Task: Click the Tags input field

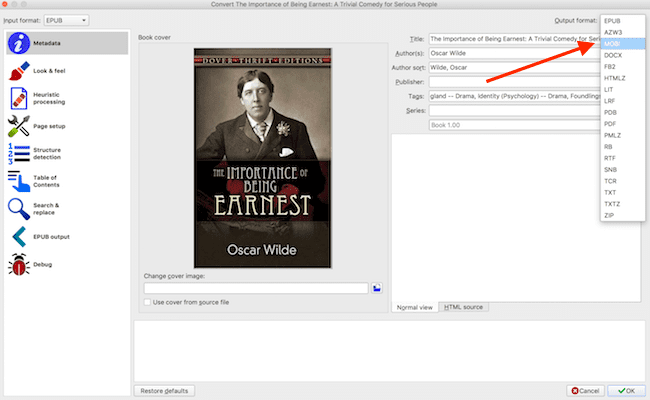Action: pyautogui.click(x=514, y=96)
